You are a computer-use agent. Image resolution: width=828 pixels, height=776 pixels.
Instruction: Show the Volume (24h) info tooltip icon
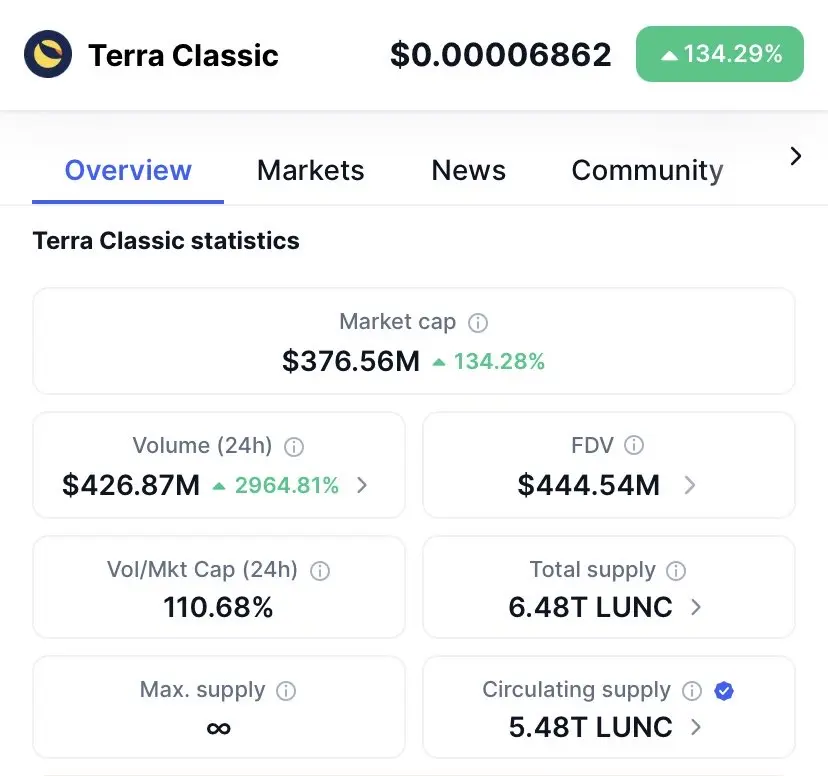(294, 447)
